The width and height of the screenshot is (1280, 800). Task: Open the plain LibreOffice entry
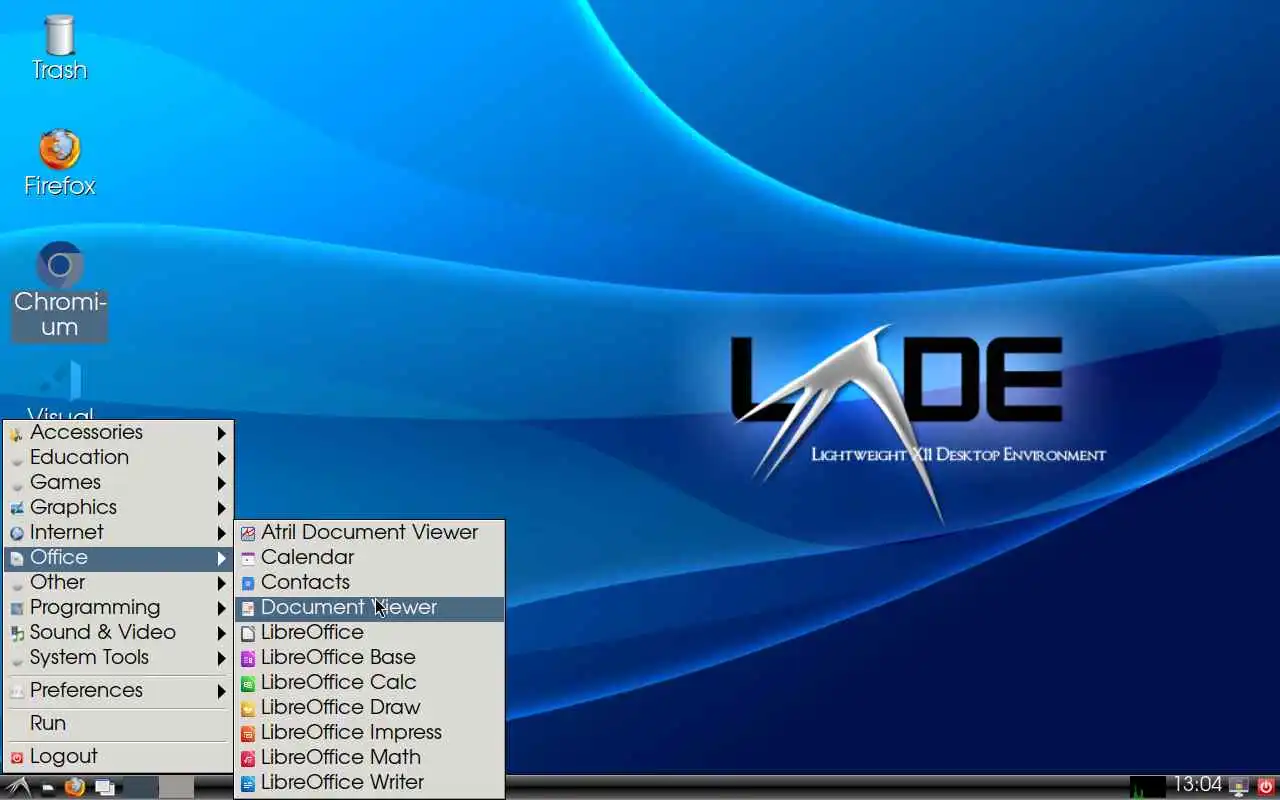369,633
